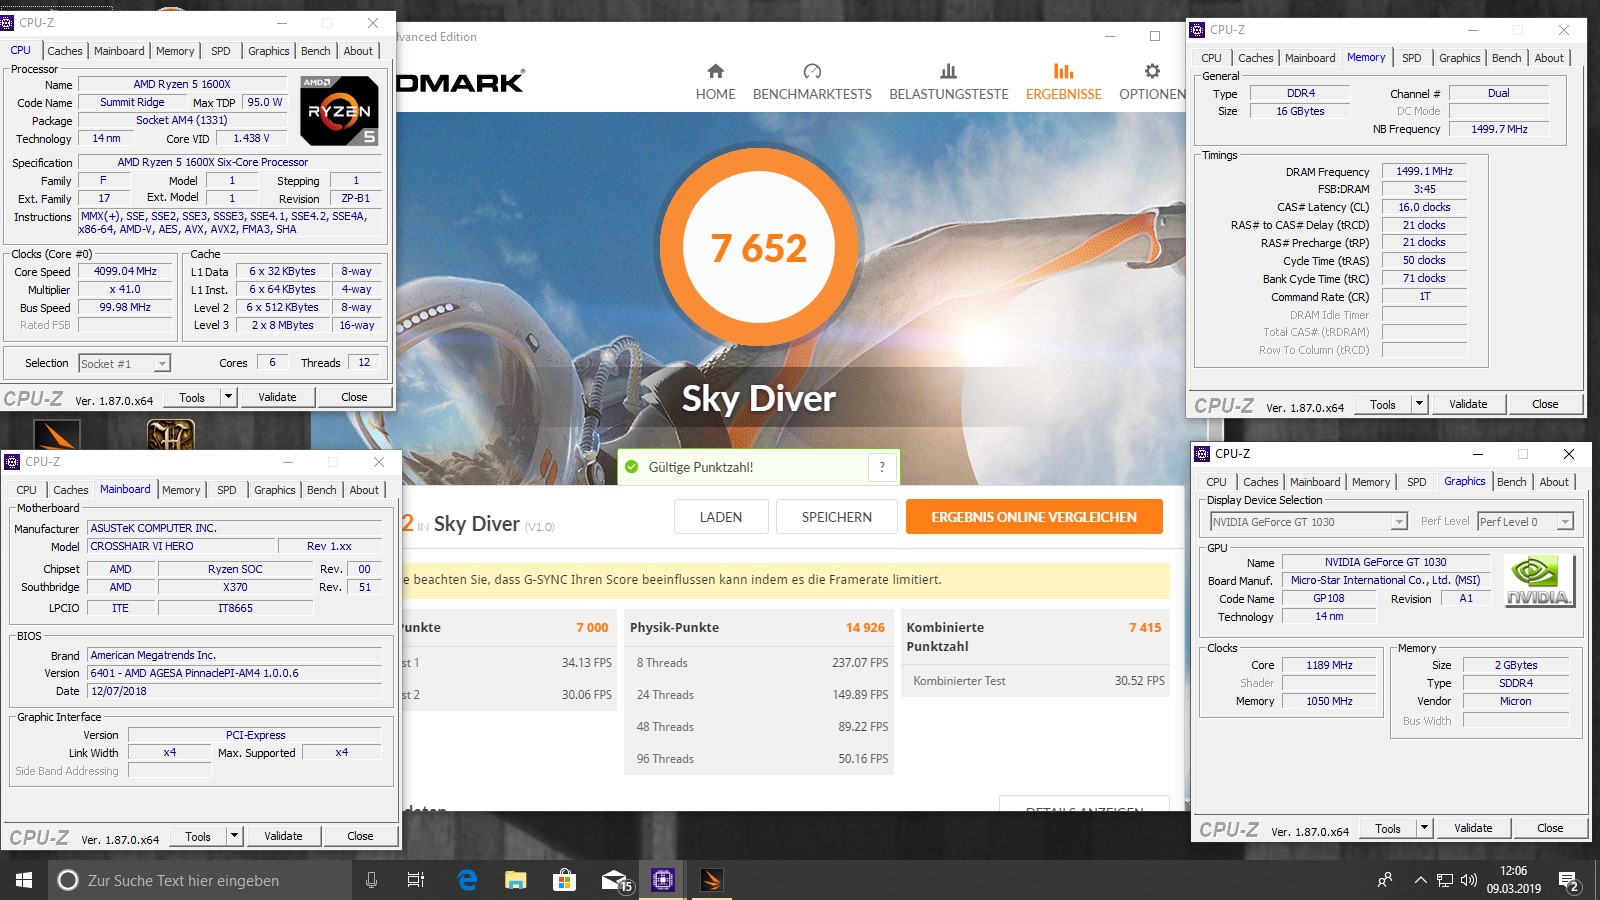Click Validate in the CPU window
The image size is (1600, 900).
[277, 397]
